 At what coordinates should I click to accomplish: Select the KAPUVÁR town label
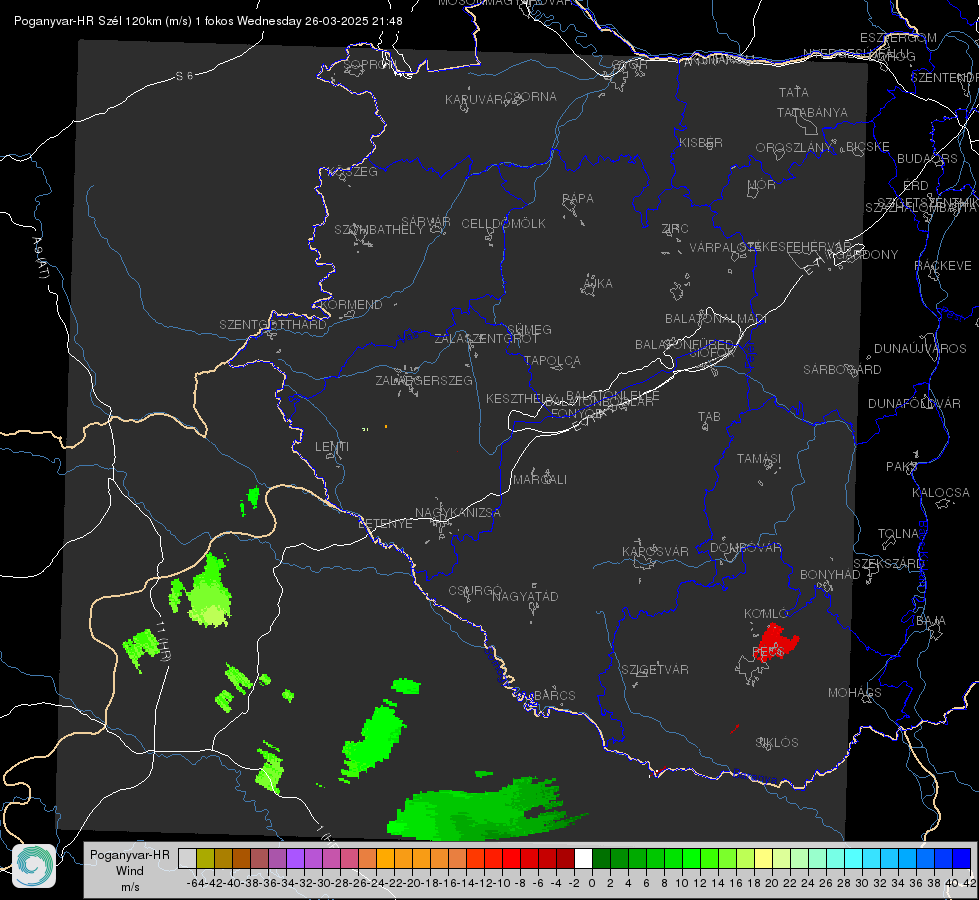click(475, 100)
